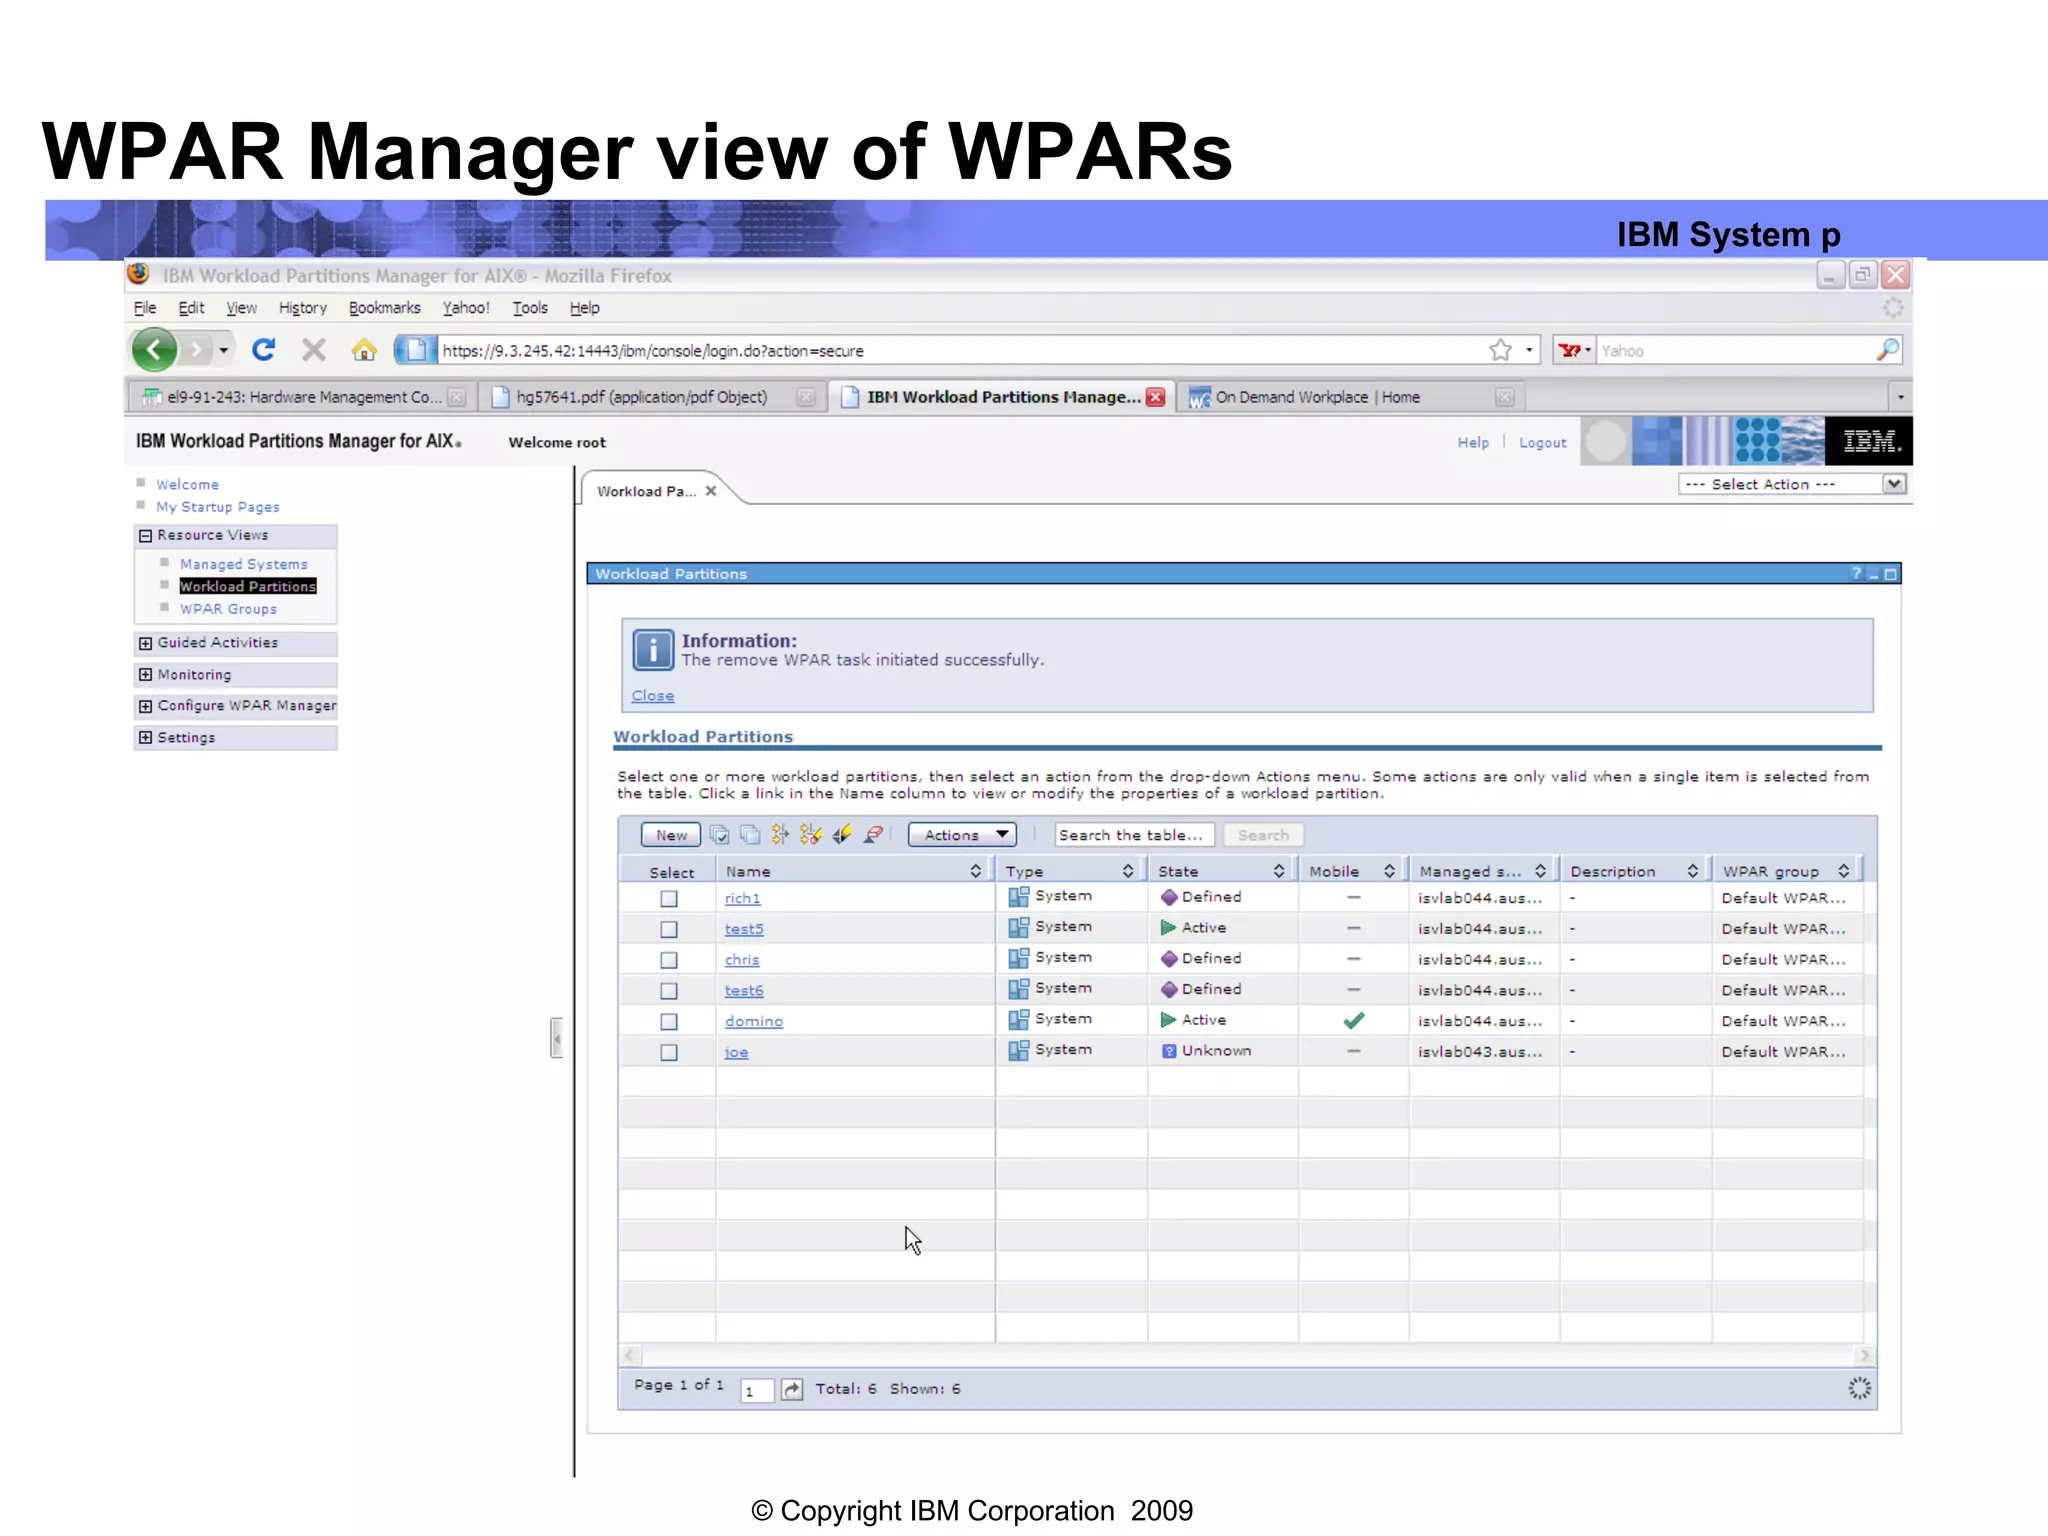Open the Actions dropdown menu
Screen dimensions: 2048x1536
[x=962, y=835]
